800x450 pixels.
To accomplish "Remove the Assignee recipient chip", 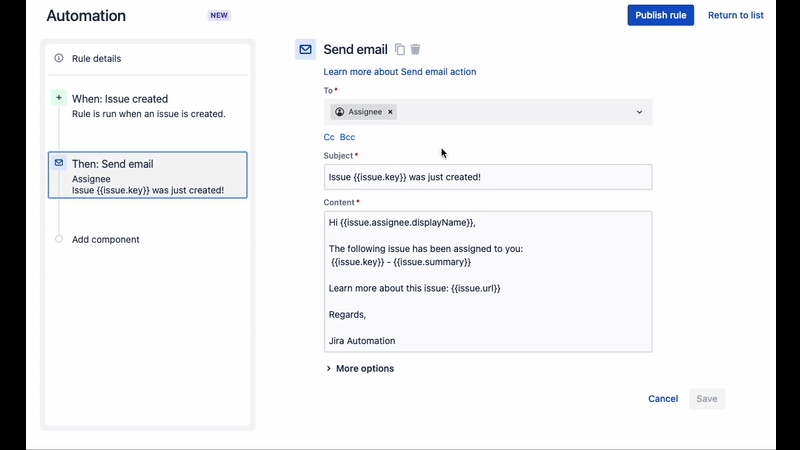I will (390, 112).
